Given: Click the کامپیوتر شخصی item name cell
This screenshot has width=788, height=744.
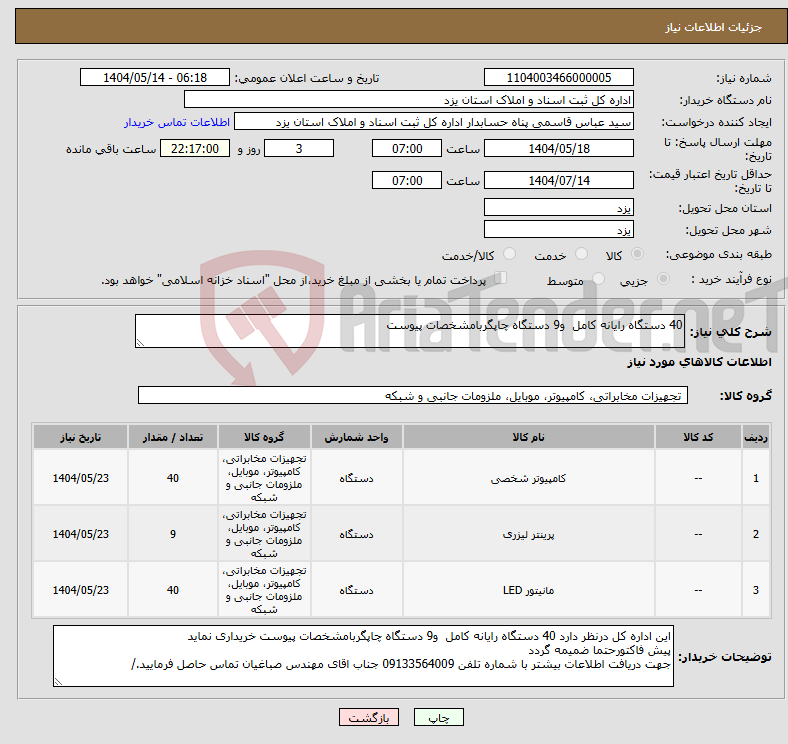Looking at the screenshot, I should [528, 478].
